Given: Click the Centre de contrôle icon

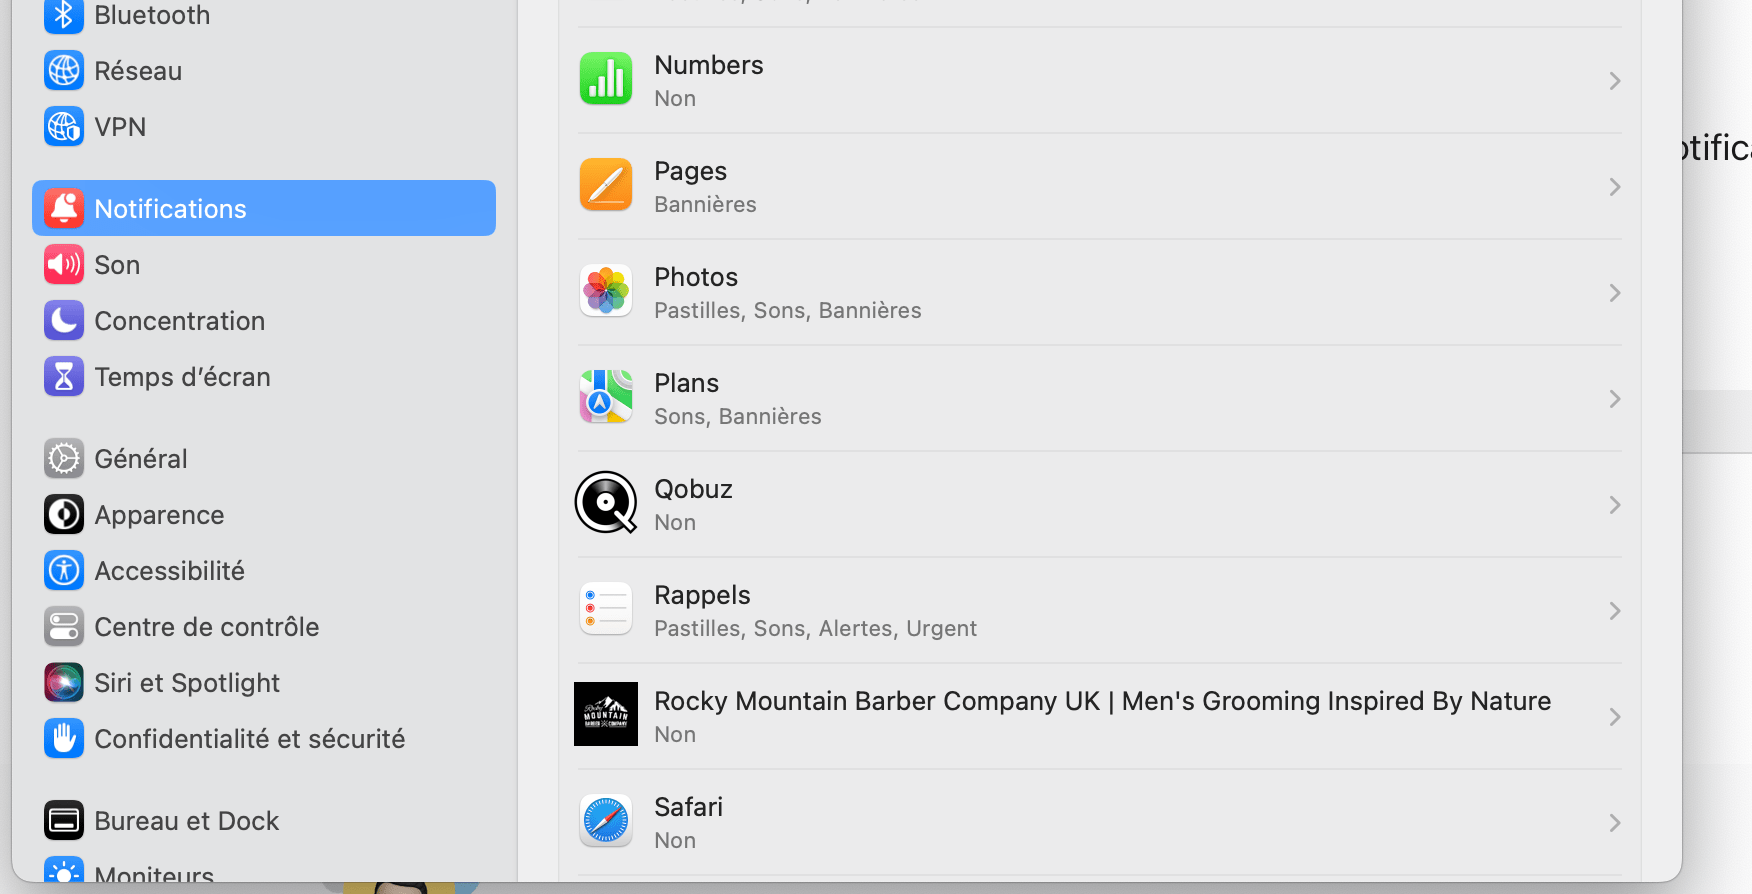Looking at the screenshot, I should click(x=64, y=626).
